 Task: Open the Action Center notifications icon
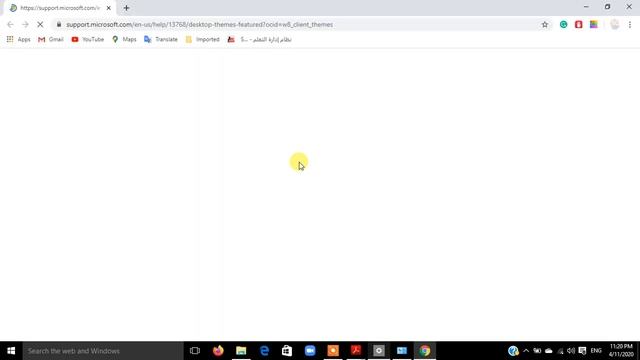(582, 351)
